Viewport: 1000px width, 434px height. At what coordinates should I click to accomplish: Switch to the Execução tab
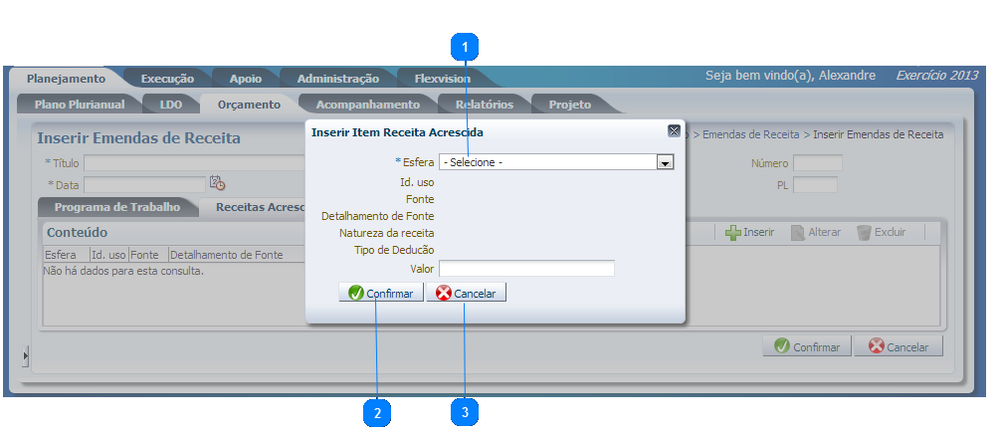pyautogui.click(x=167, y=79)
